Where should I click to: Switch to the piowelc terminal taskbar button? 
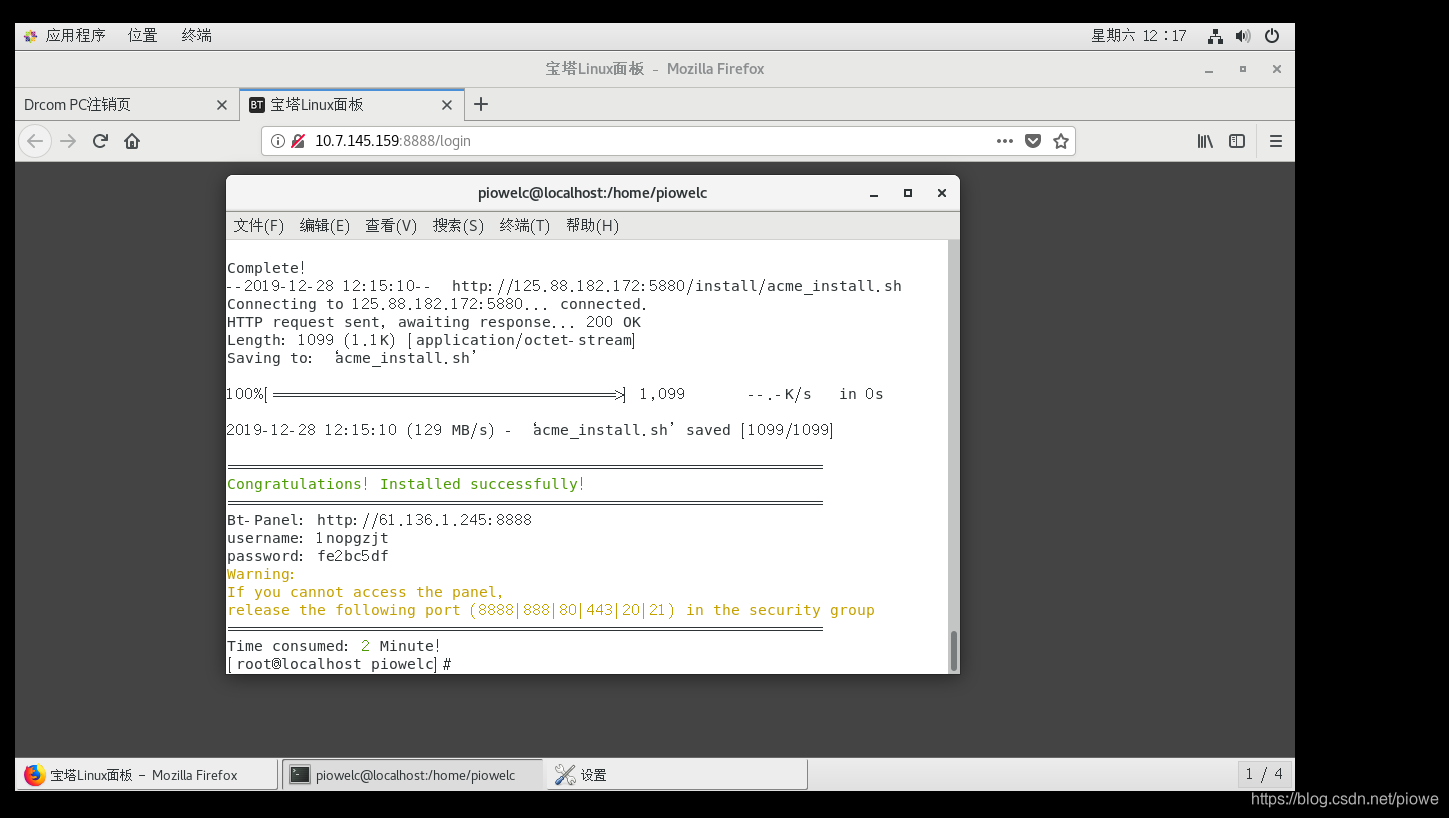tap(413, 775)
